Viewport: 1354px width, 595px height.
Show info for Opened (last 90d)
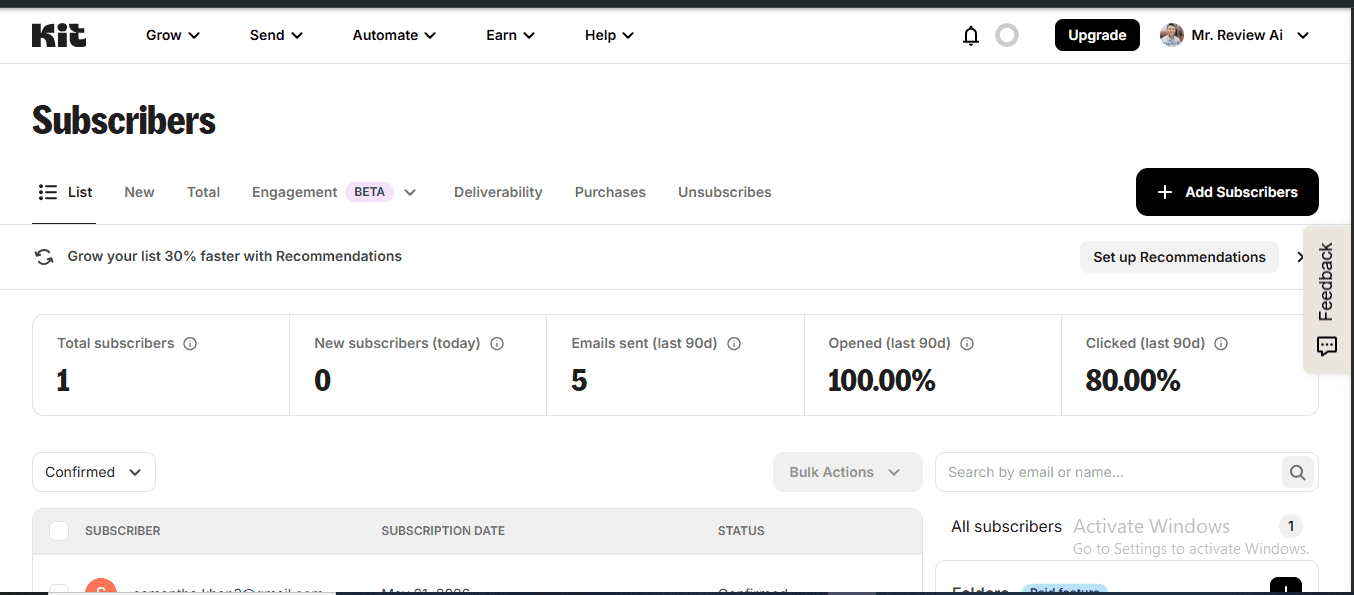coord(967,343)
